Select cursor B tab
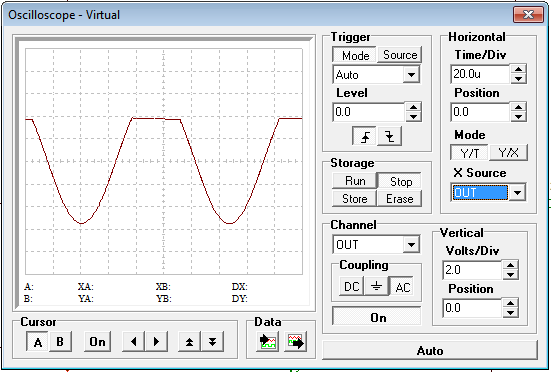The height and width of the screenshot is (372, 551). (60, 341)
